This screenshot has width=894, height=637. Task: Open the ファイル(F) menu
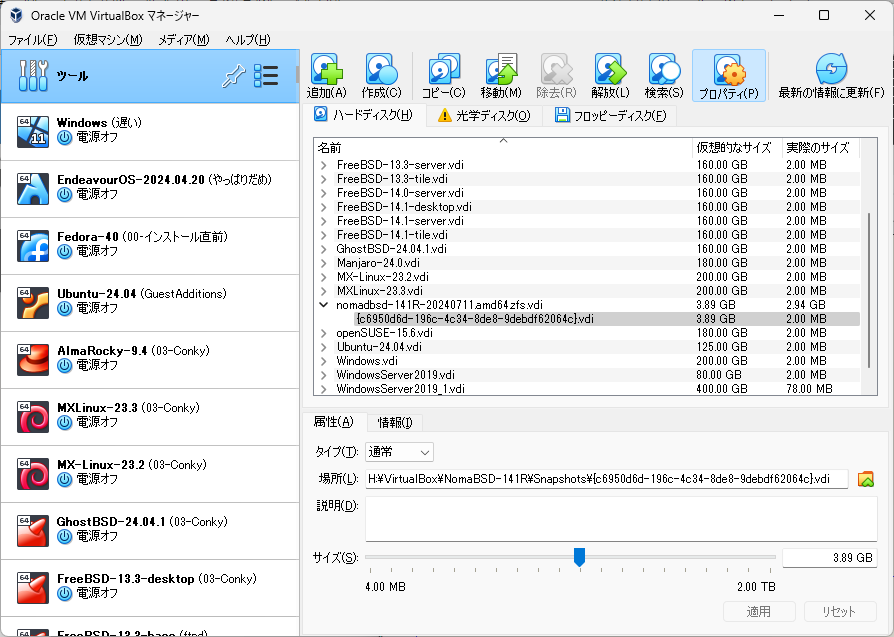pos(32,40)
